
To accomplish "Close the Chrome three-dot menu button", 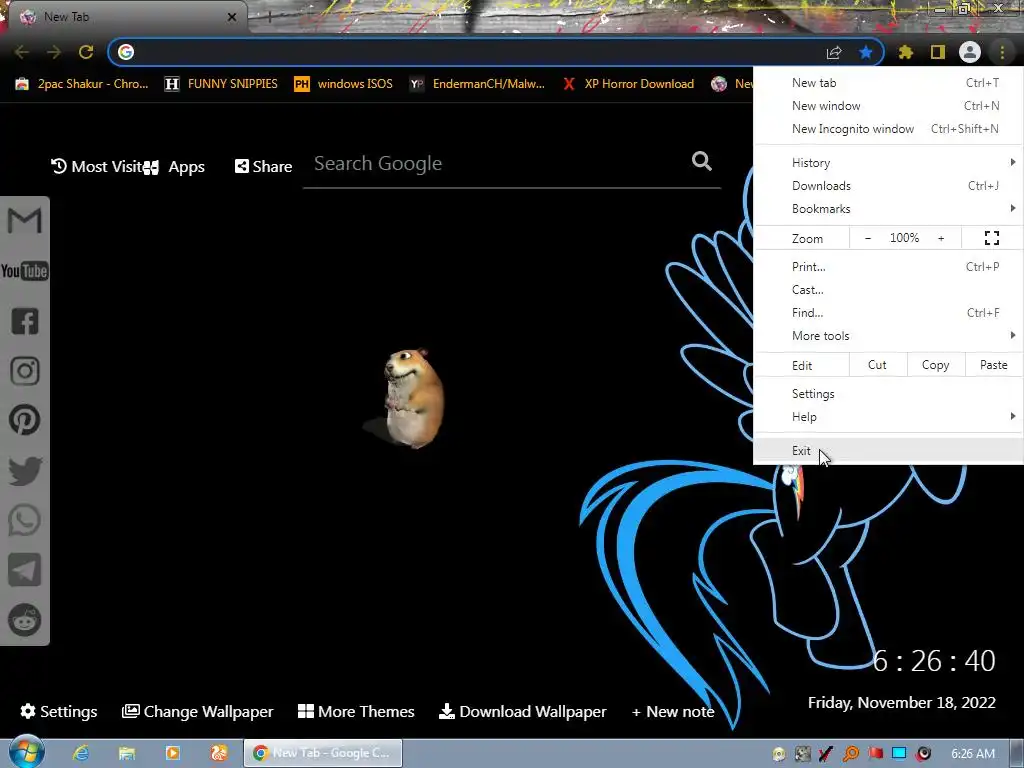I will pyautogui.click(x=1002, y=52).
